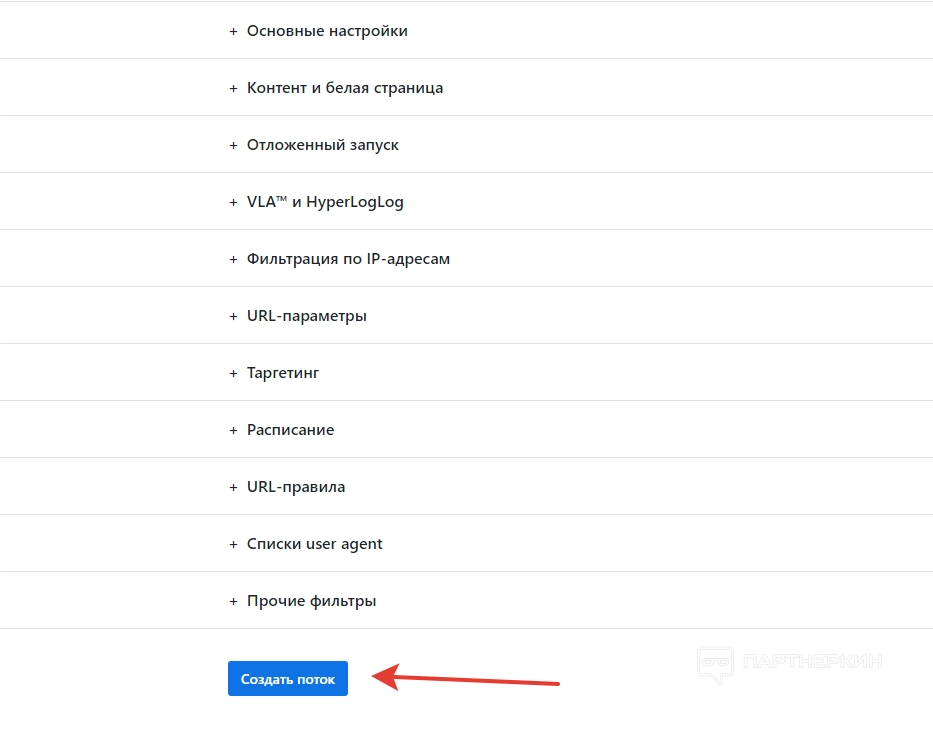This screenshot has width=933, height=737.
Task: Click the plus icon beside Таргетинг
Action: pyautogui.click(x=234, y=373)
